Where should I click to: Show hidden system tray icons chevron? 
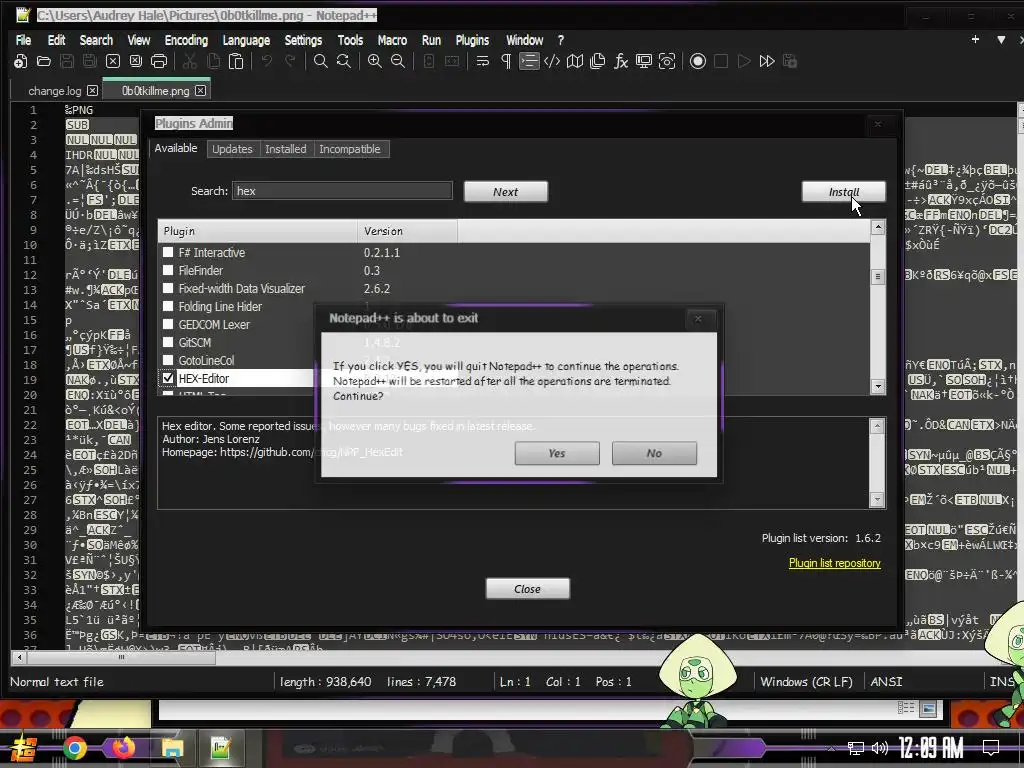click(x=831, y=748)
